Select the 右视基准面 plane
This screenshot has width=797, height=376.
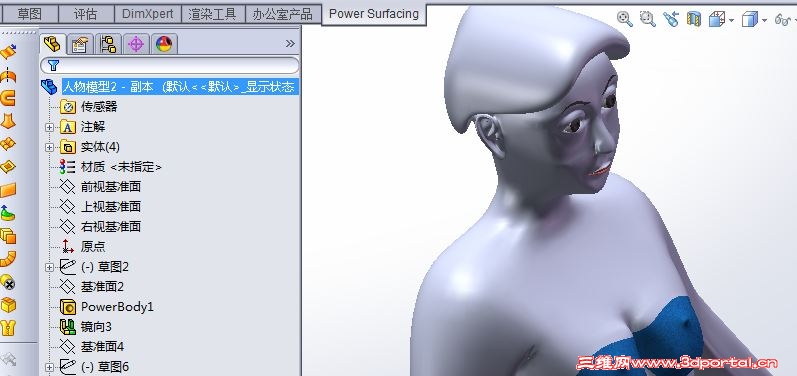(111, 227)
